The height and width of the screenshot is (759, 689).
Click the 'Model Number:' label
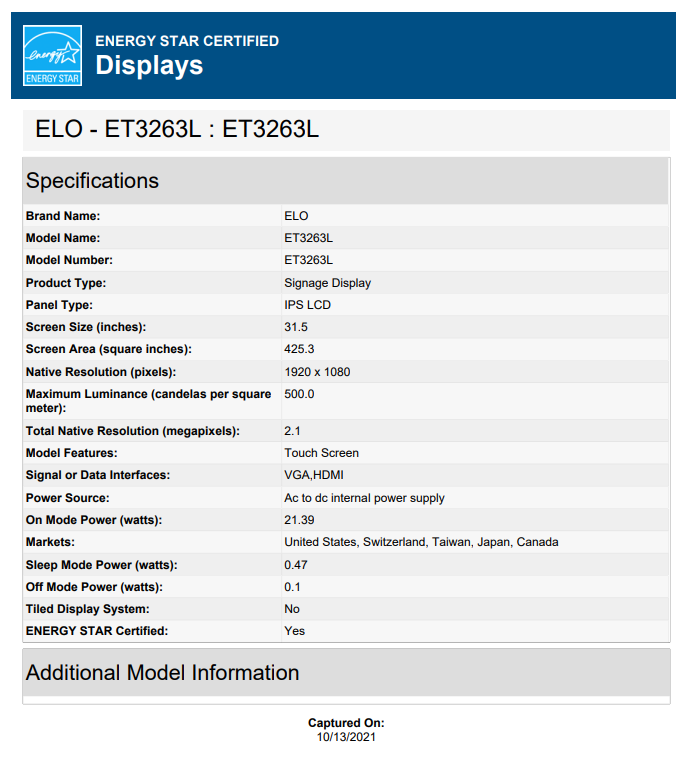click(69, 260)
